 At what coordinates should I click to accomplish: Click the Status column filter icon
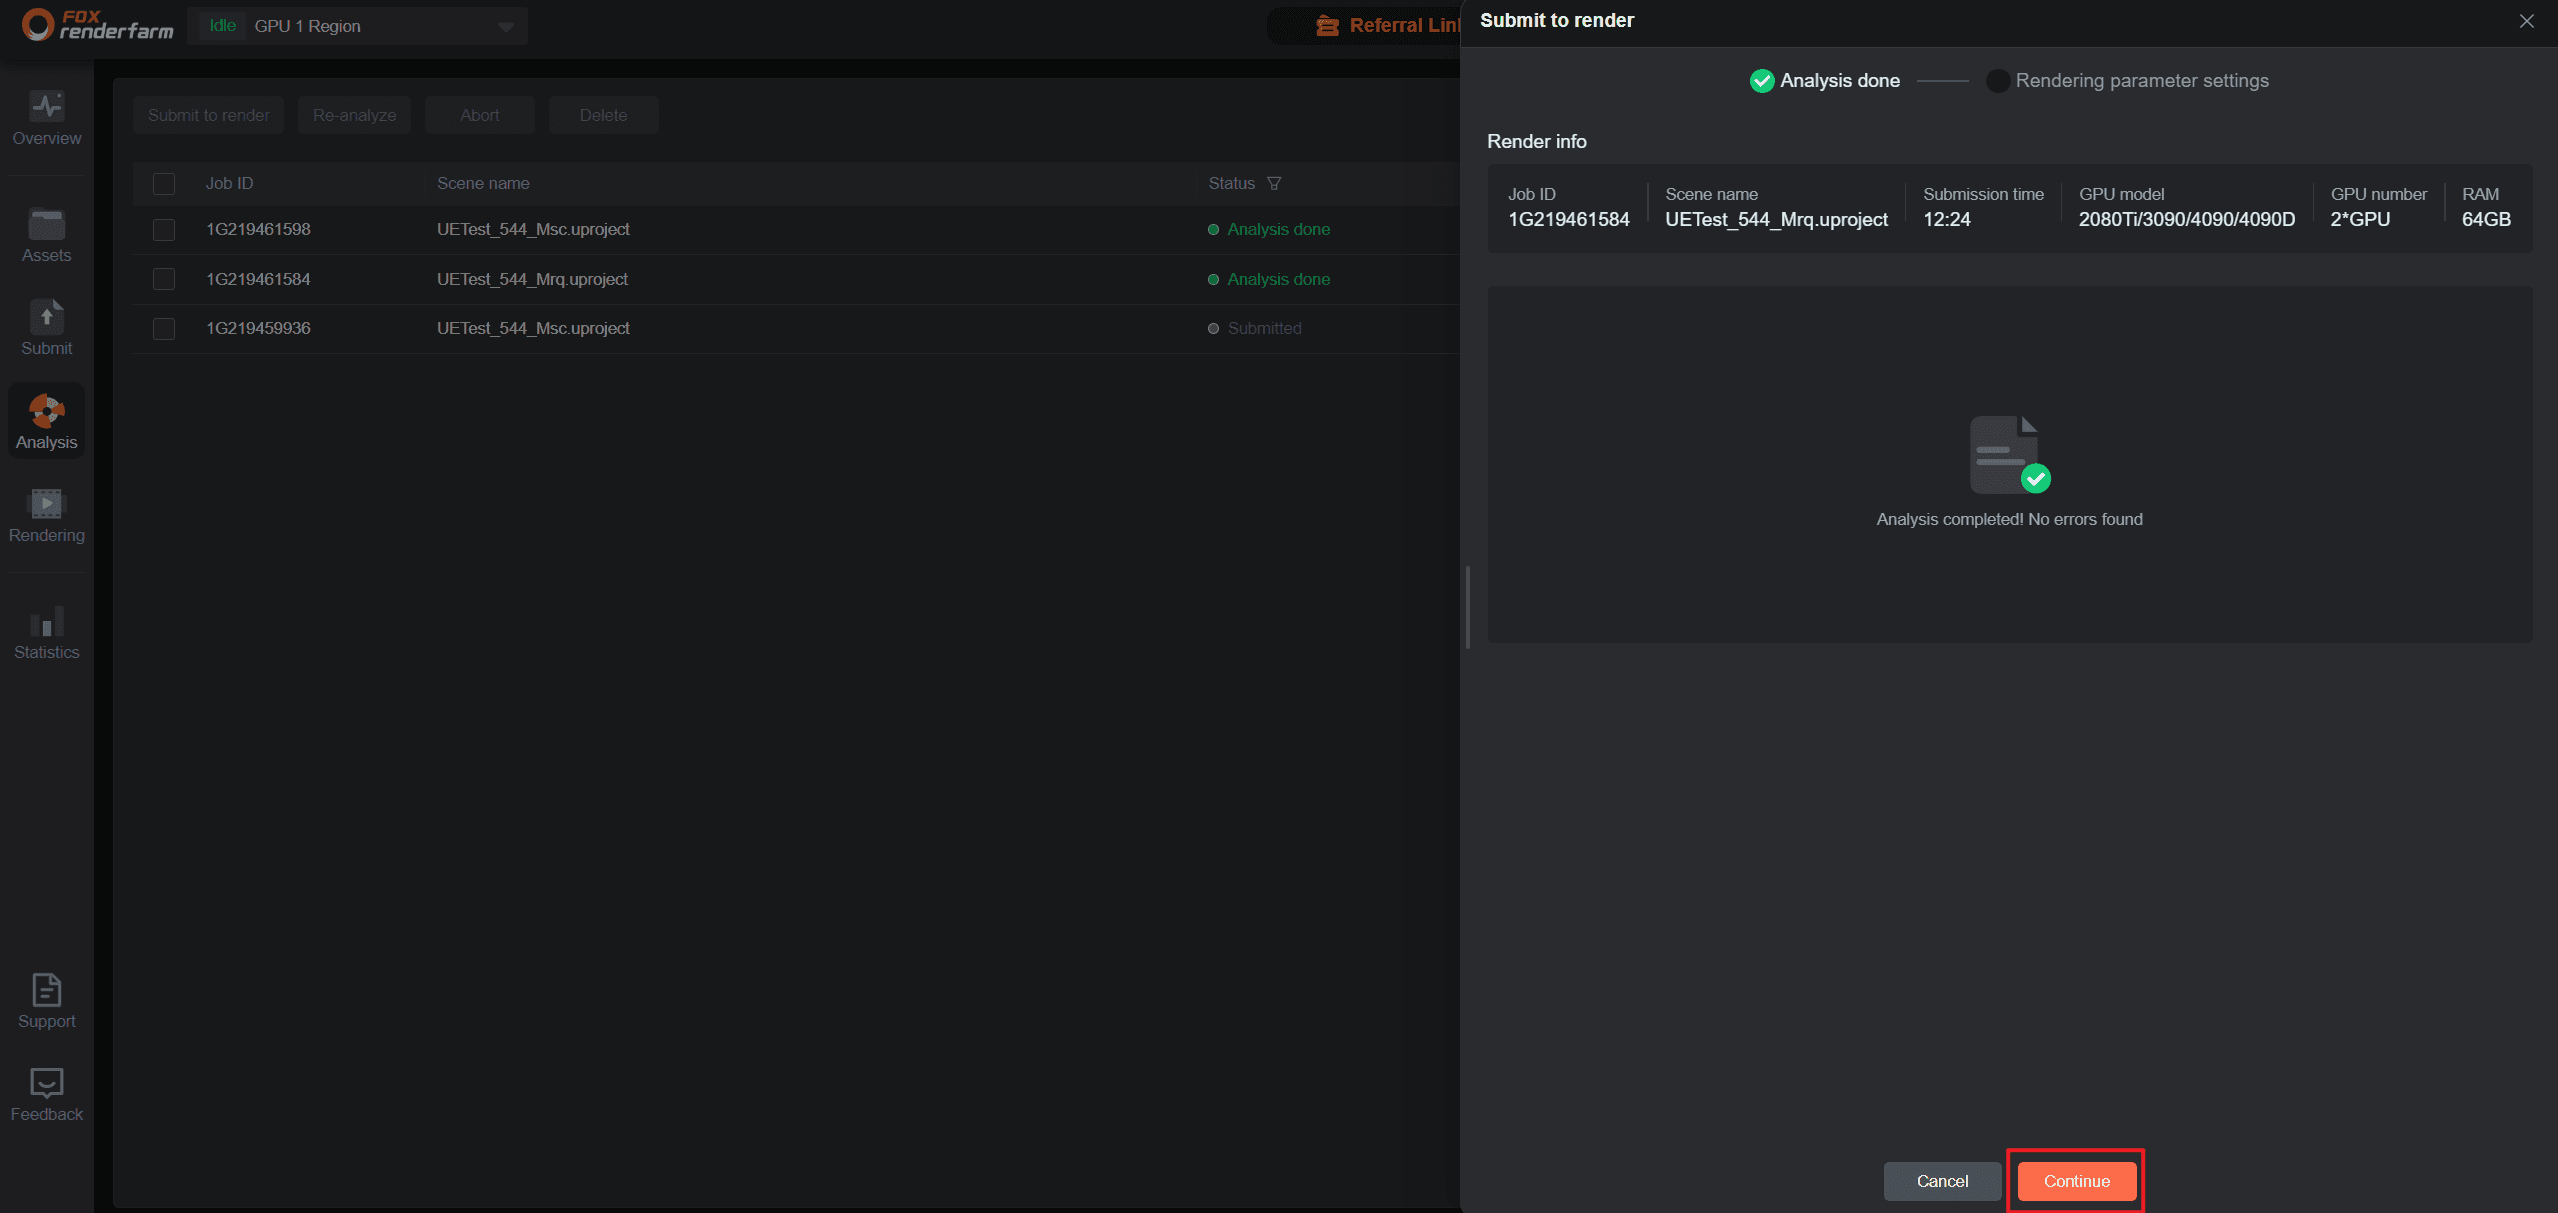click(x=1274, y=183)
